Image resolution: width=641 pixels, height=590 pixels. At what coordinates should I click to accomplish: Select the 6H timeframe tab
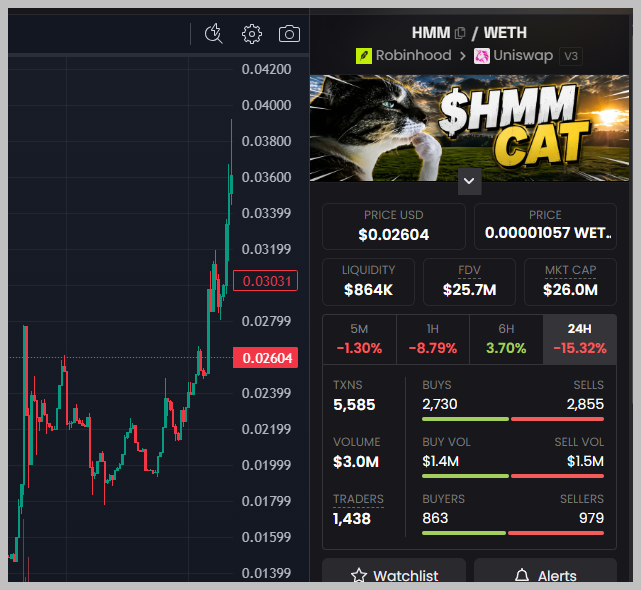click(506, 339)
